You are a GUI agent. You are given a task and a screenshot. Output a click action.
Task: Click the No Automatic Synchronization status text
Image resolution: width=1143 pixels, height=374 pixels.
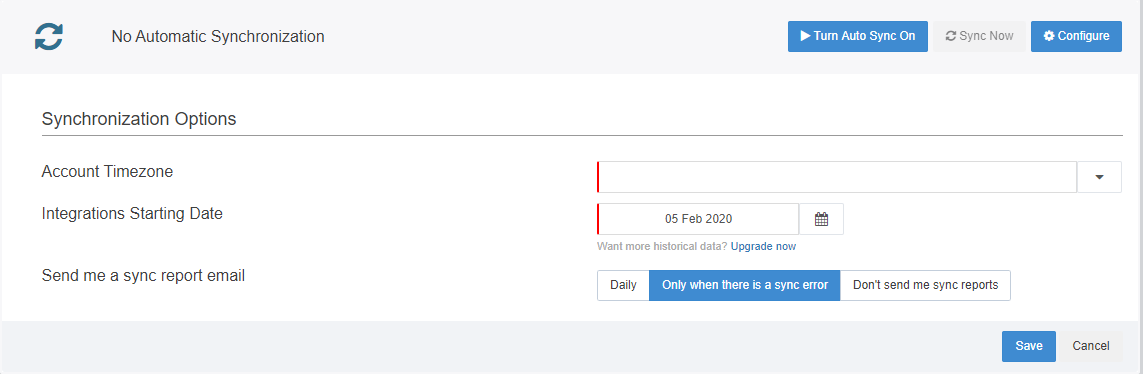pyautogui.click(x=218, y=36)
